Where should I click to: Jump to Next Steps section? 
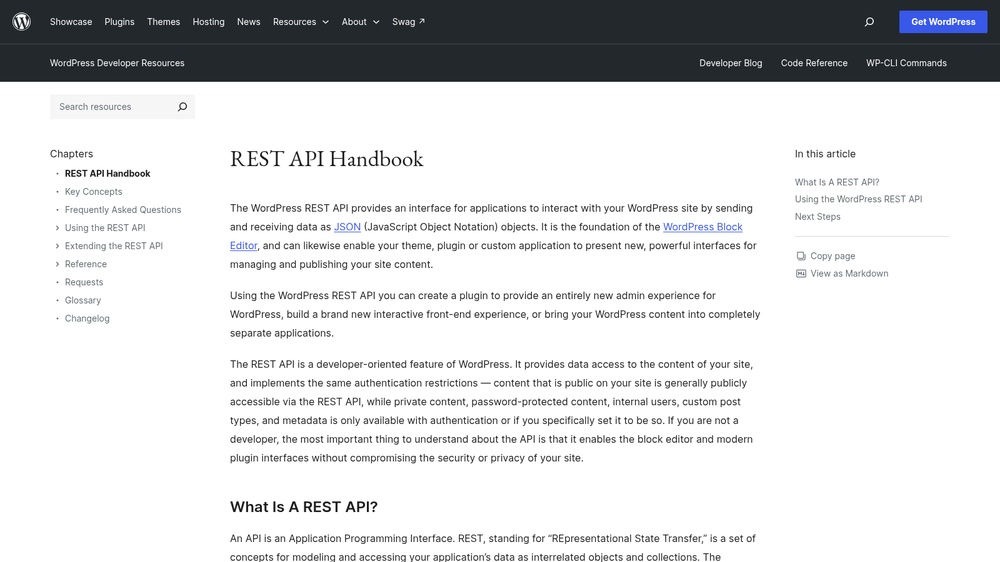coord(817,217)
